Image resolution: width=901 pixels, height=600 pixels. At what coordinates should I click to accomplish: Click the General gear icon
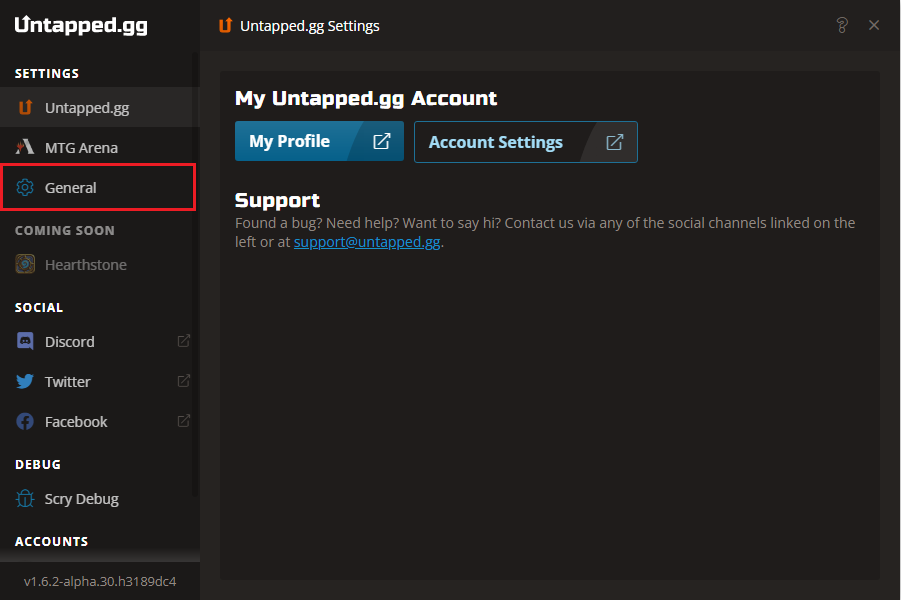(x=25, y=187)
